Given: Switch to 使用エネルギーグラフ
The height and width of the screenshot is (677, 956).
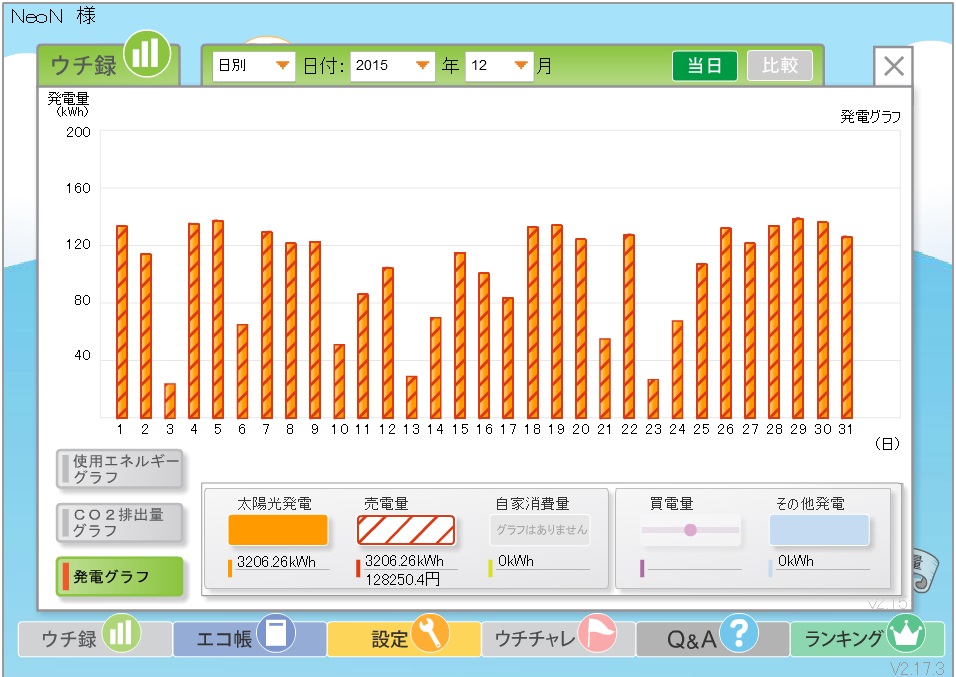Looking at the screenshot, I should (x=120, y=469).
